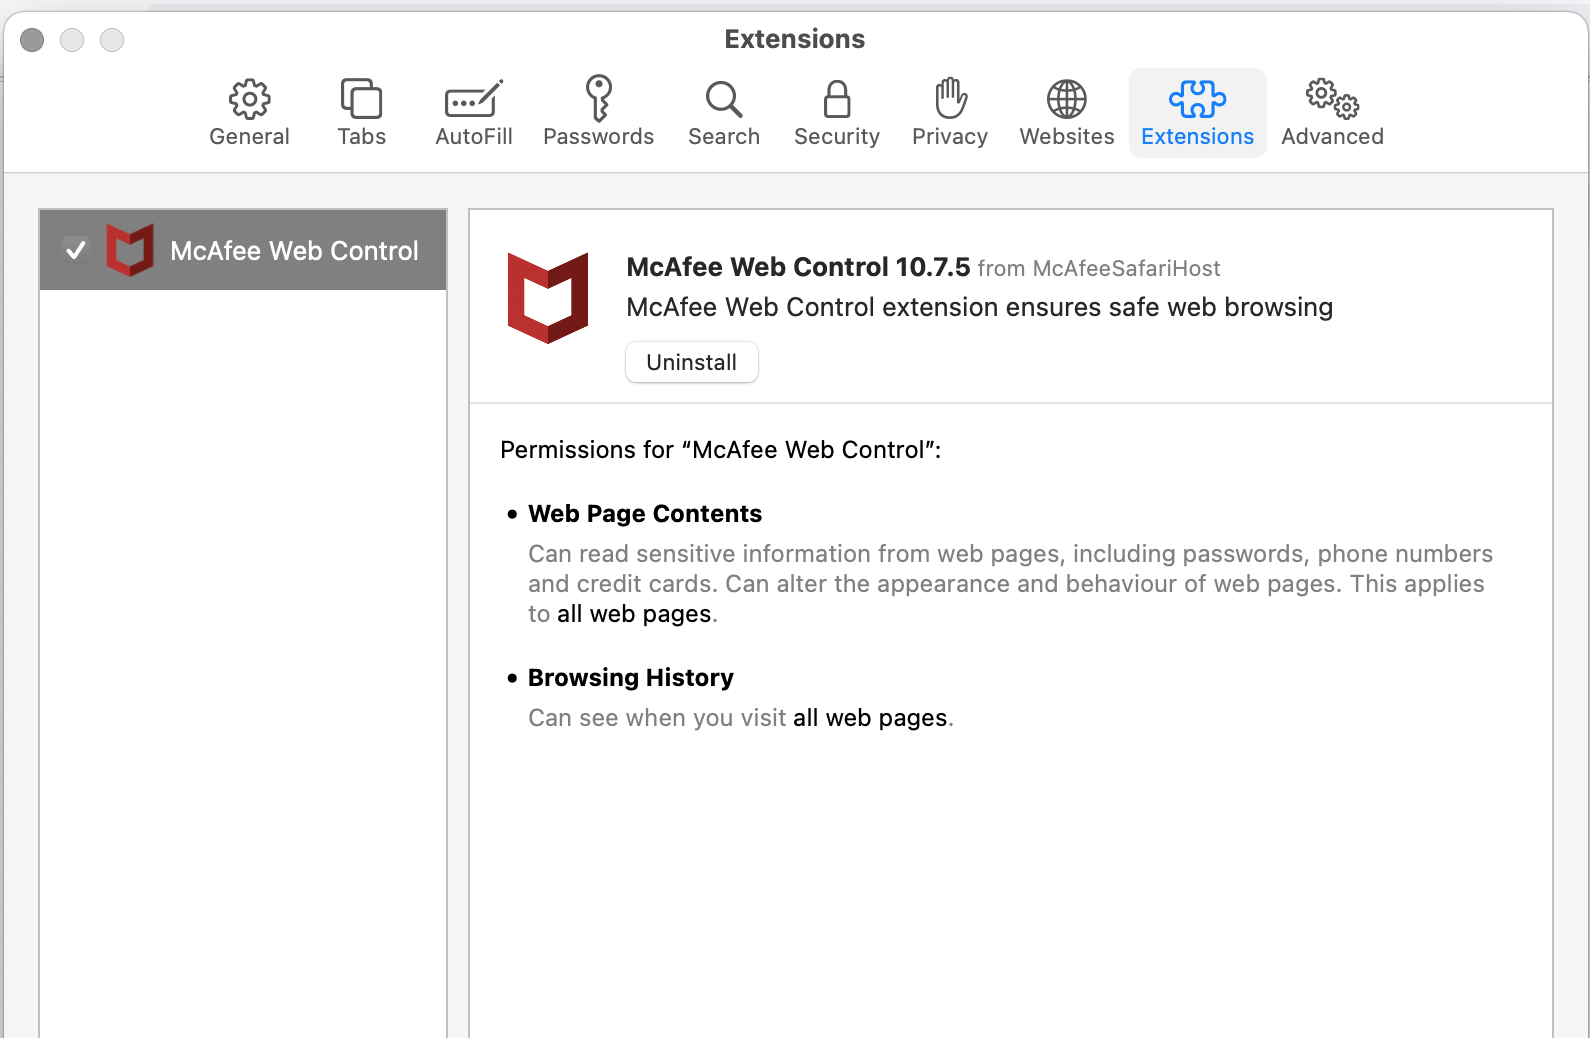
Task: Click the "Browsing History" permission heading
Action: pyautogui.click(x=631, y=678)
